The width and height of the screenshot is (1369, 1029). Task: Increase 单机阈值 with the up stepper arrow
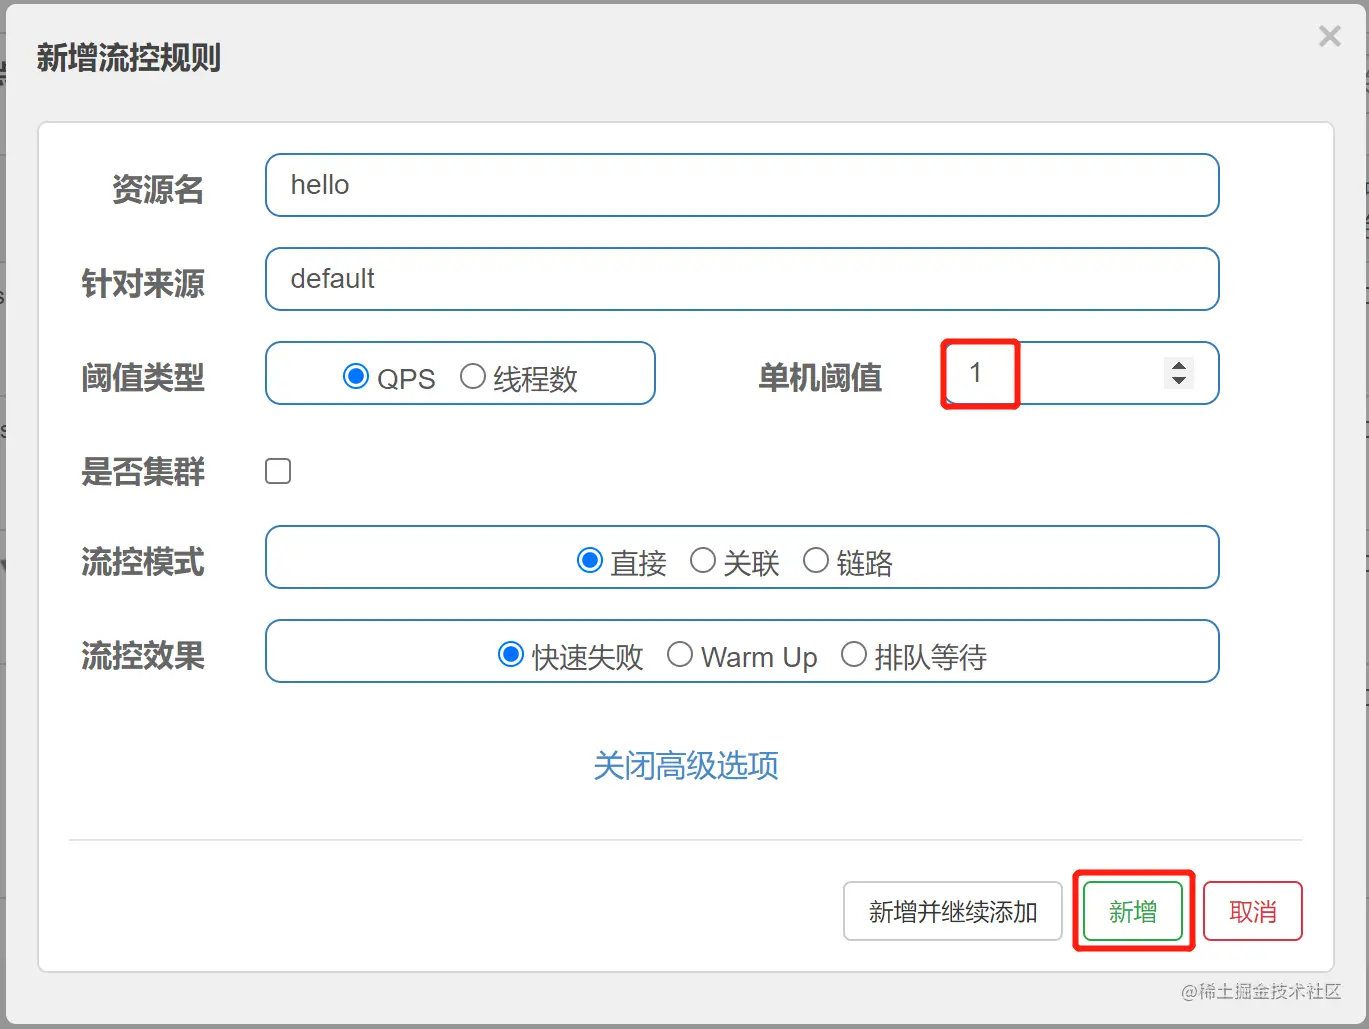point(1179,366)
